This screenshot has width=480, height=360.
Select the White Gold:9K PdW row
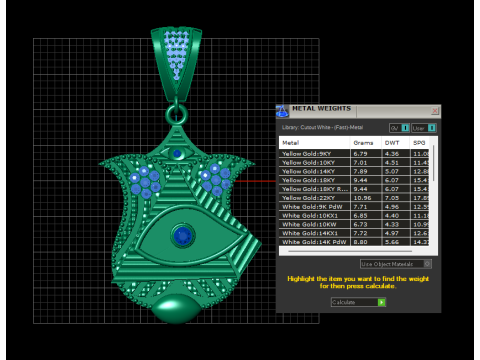[x=354, y=207]
